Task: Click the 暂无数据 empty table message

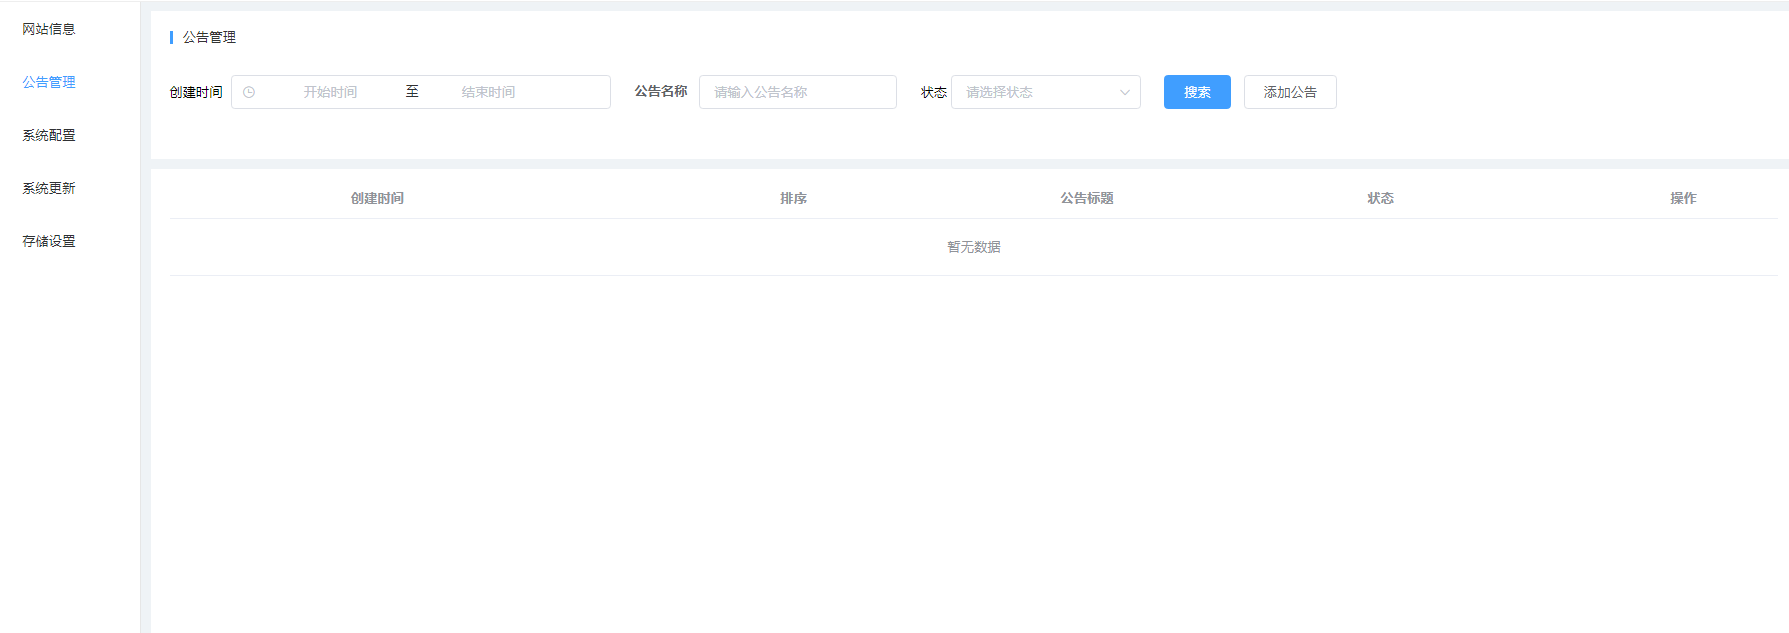Action: pyautogui.click(x=973, y=247)
